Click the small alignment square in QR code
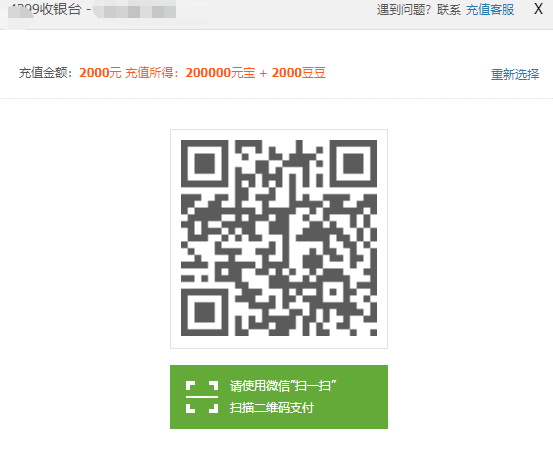The image size is (553, 472). point(333,292)
